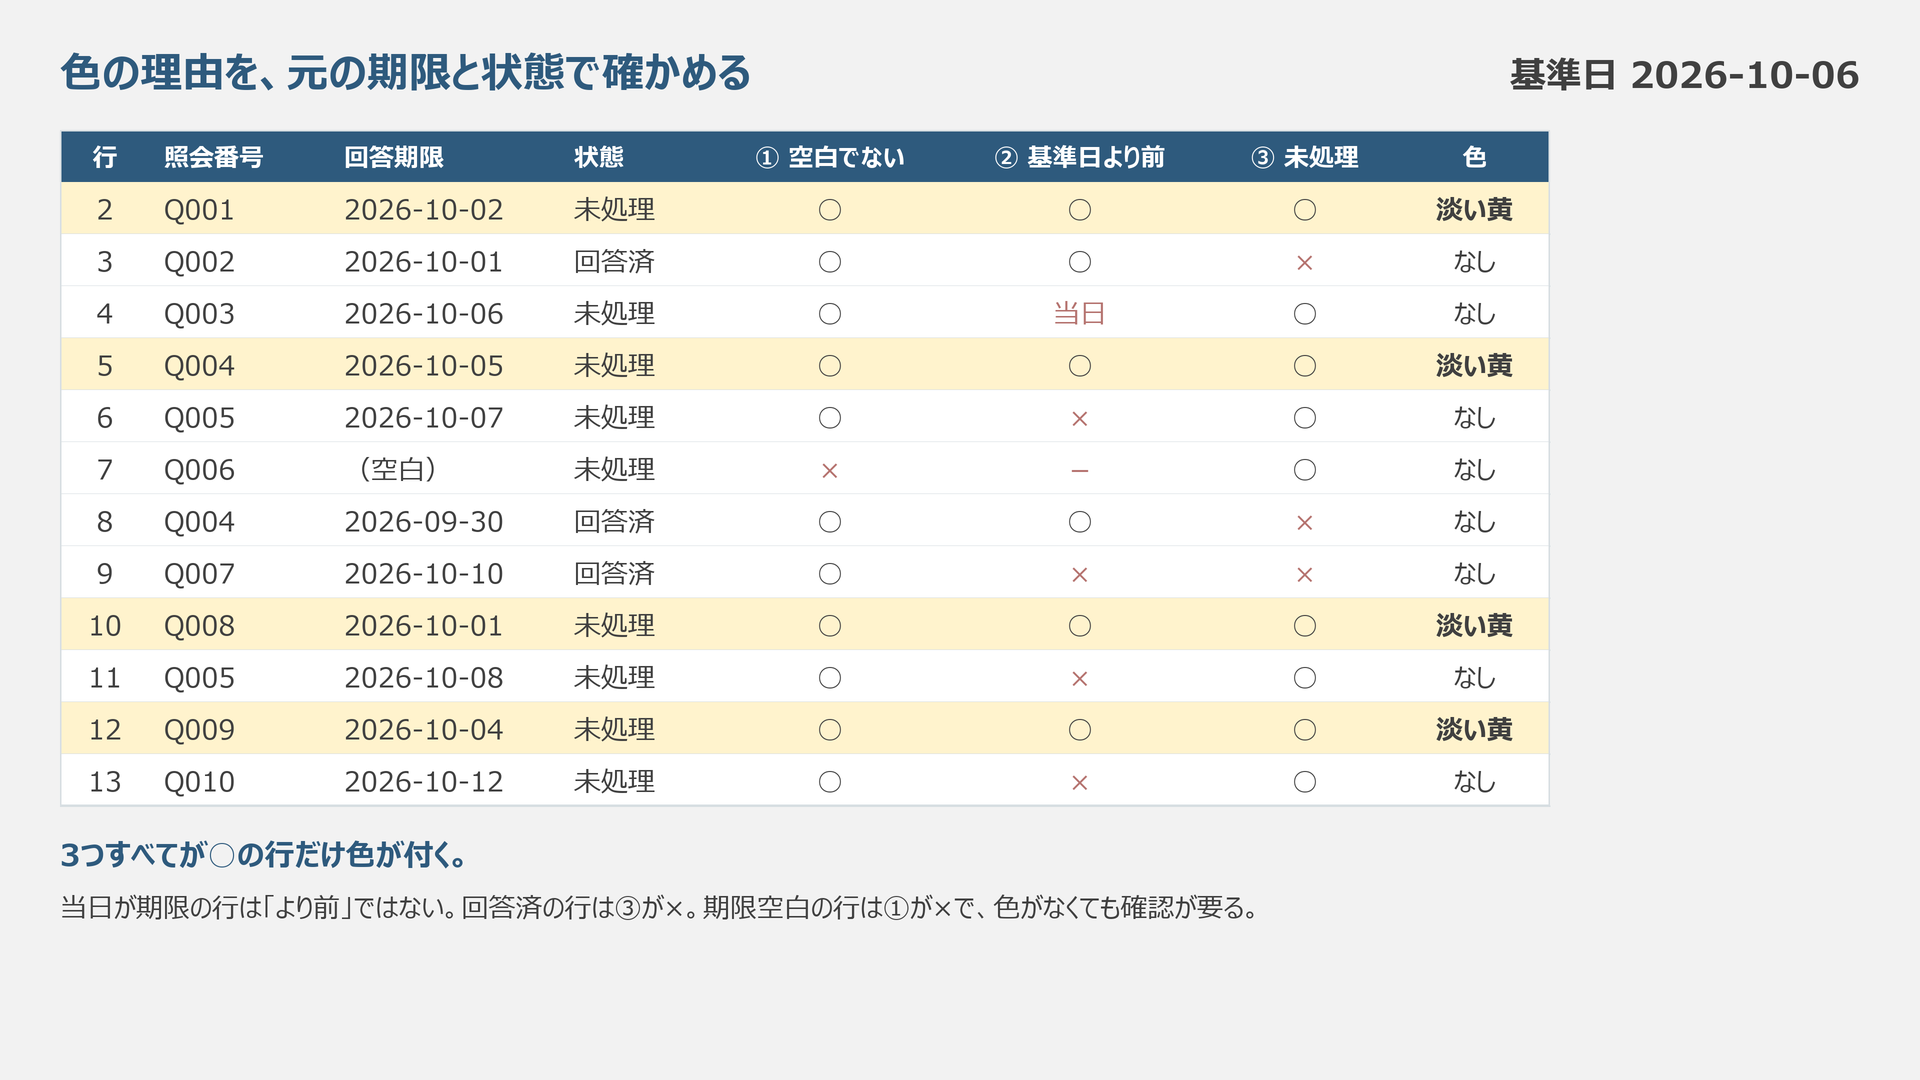Viewport: 1920px width, 1080px height.
Task: Click the date 2026-10-10
Action: [x=424, y=574]
